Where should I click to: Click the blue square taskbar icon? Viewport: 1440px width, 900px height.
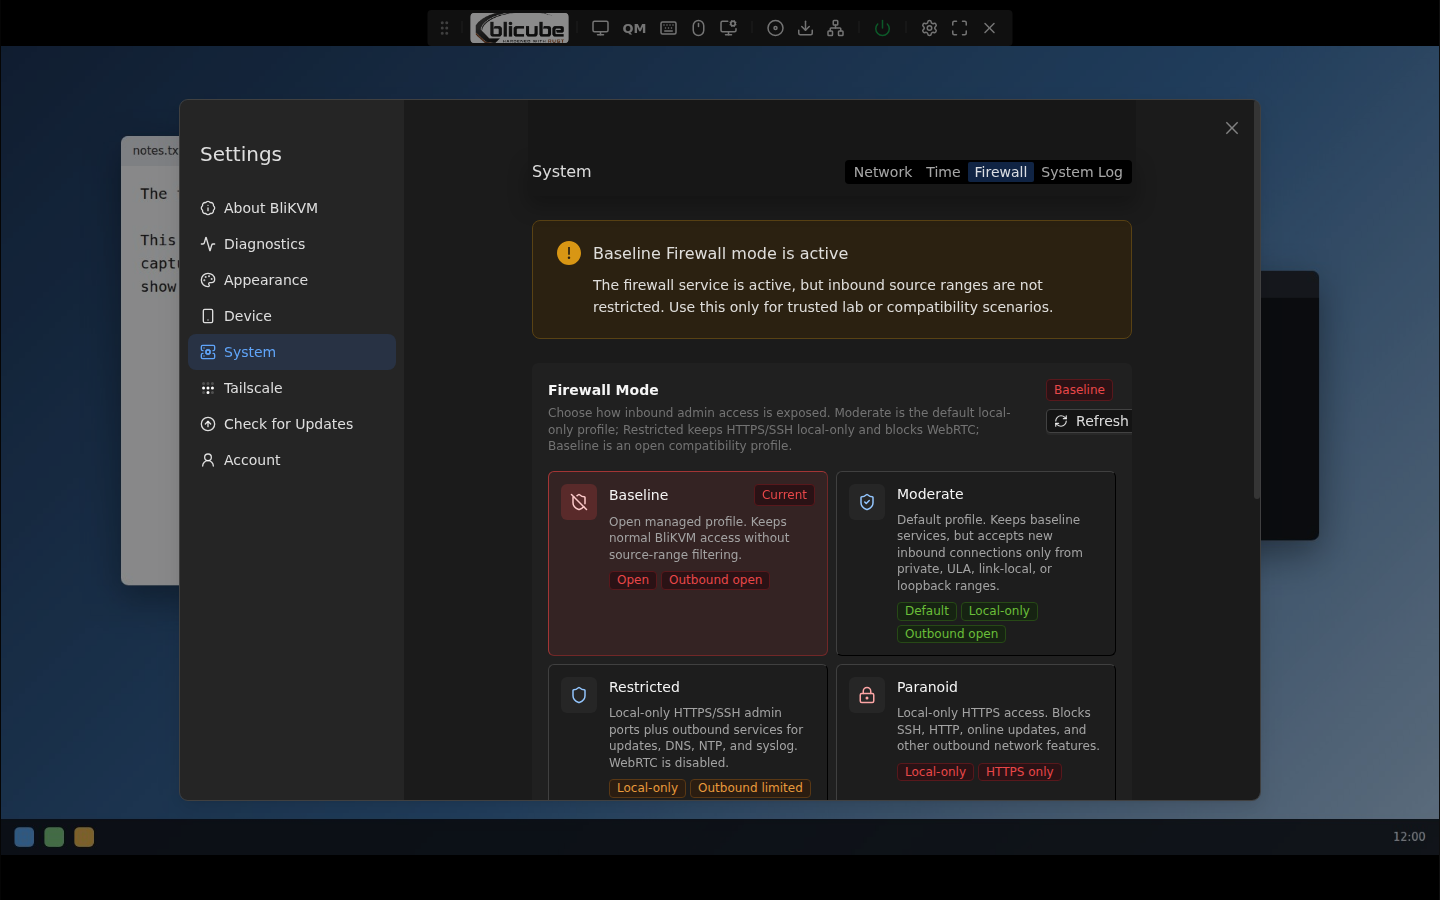(x=24, y=837)
